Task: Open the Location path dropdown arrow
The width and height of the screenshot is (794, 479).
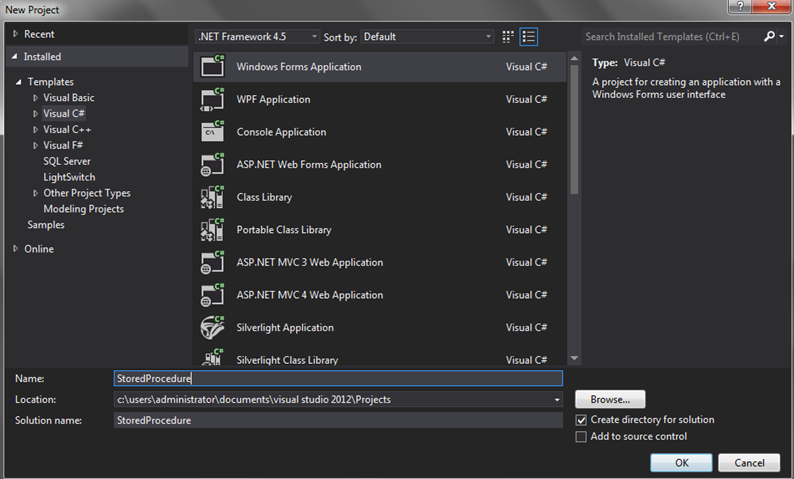Action: point(557,400)
